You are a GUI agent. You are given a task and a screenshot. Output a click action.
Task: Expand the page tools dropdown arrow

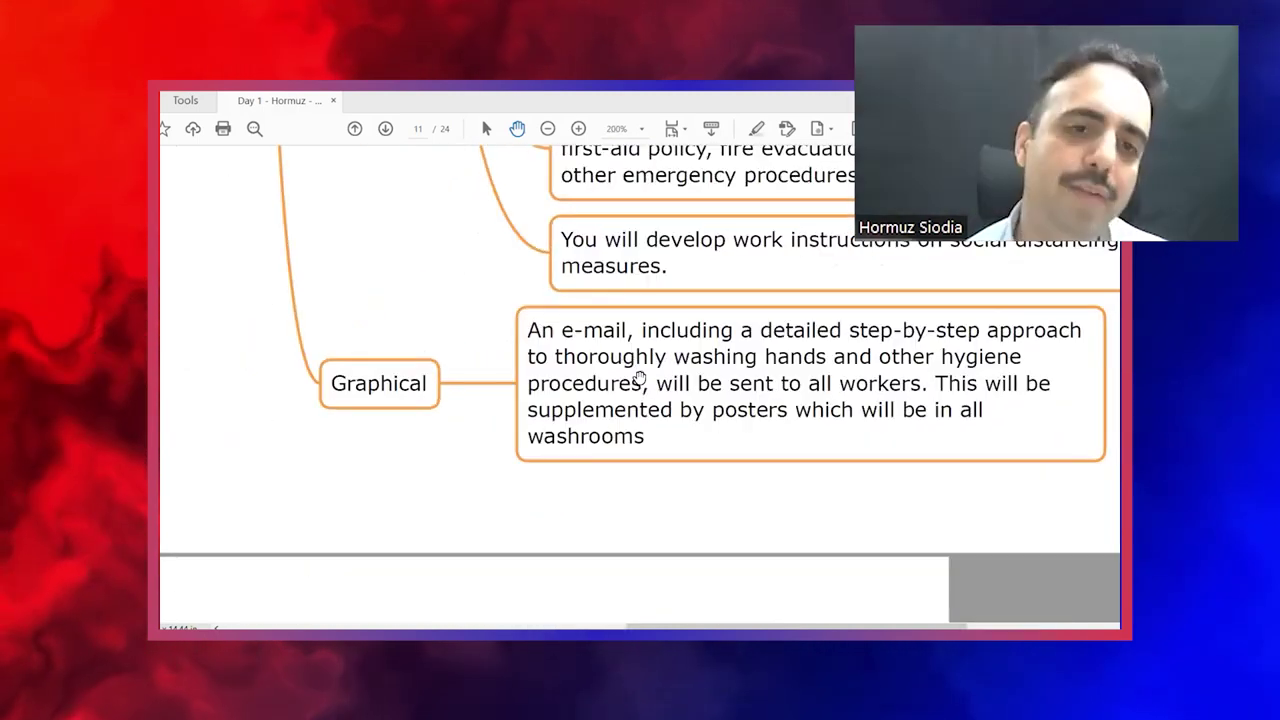click(831, 129)
